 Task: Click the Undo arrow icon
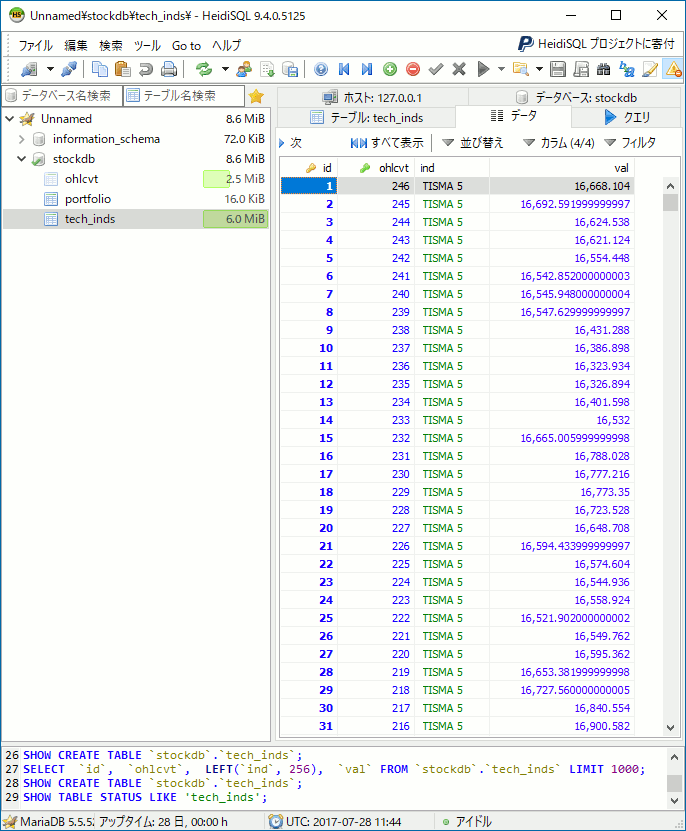[146, 69]
